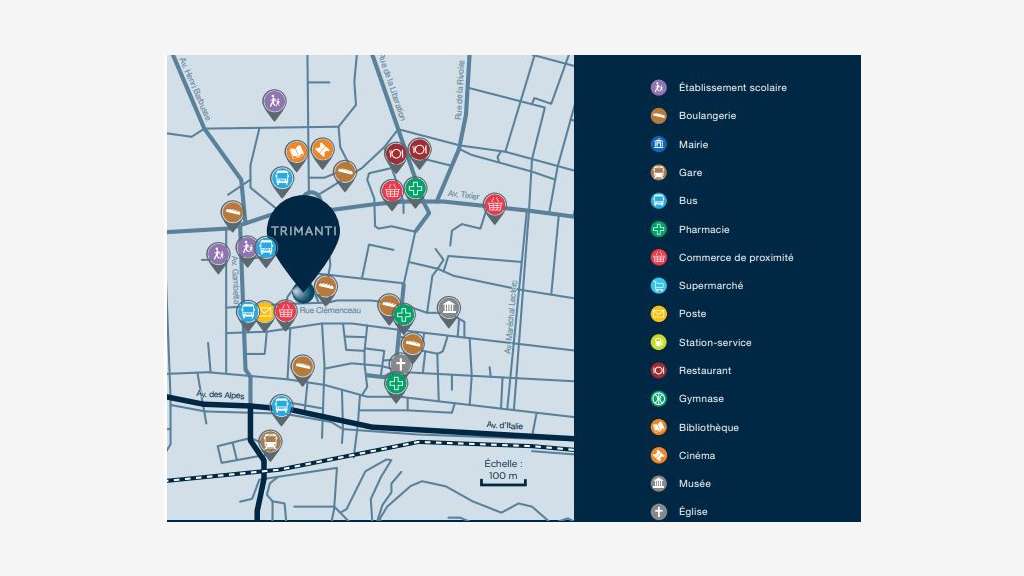The height and width of the screenshot is (576, 1024).
Task: Click the 'Musée' legend label
Action: coord(694,483)
